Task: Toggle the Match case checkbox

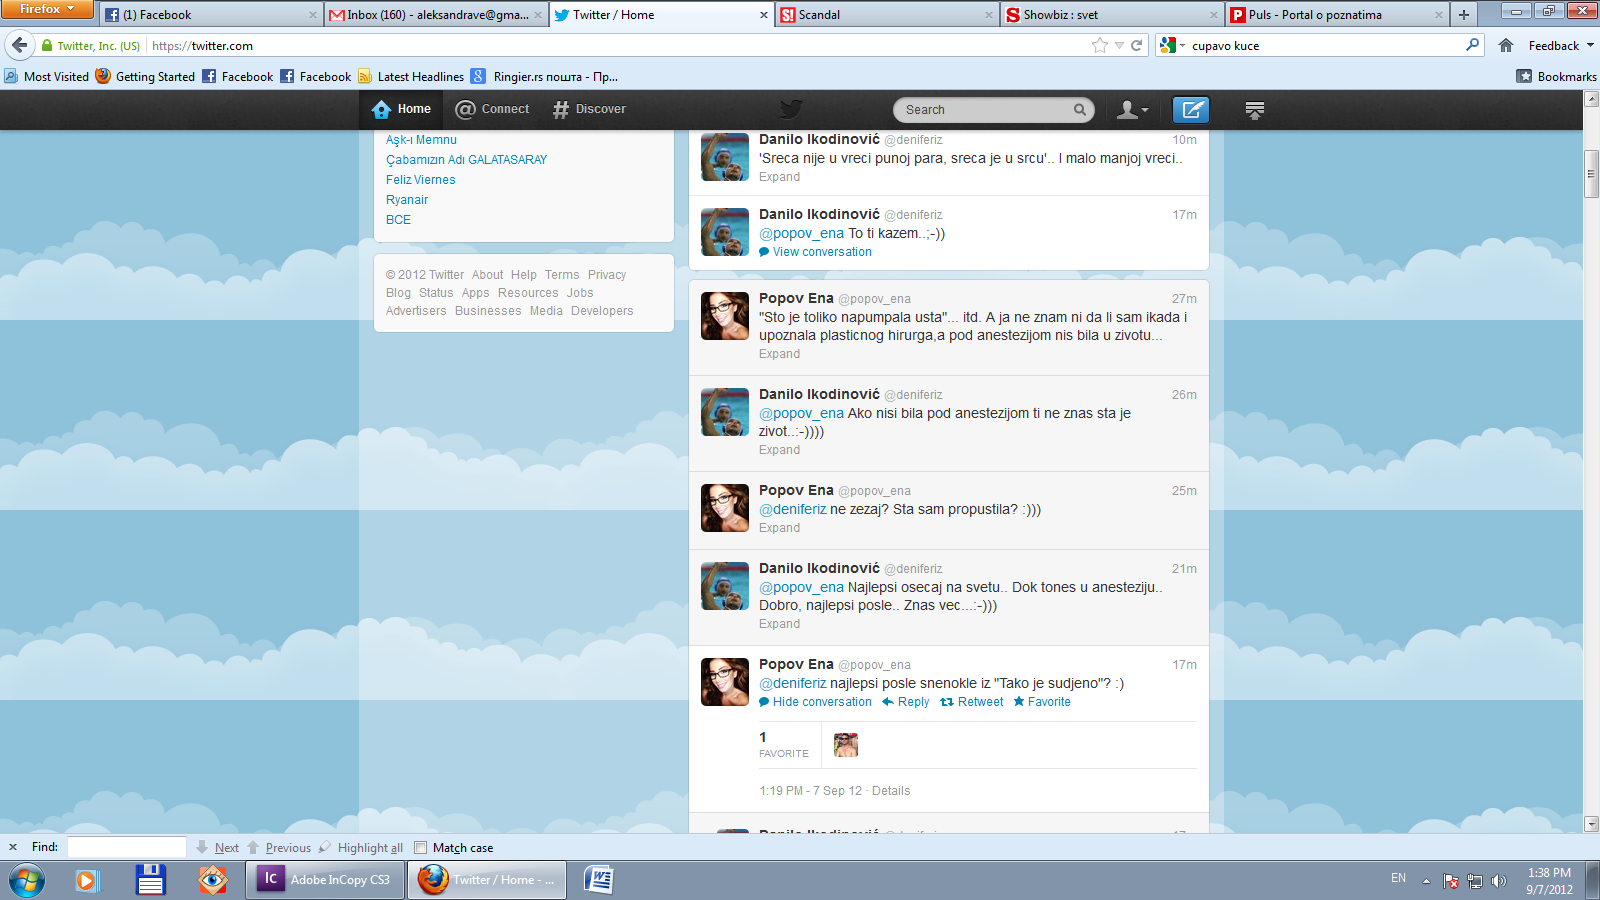Action: [421, 848]
